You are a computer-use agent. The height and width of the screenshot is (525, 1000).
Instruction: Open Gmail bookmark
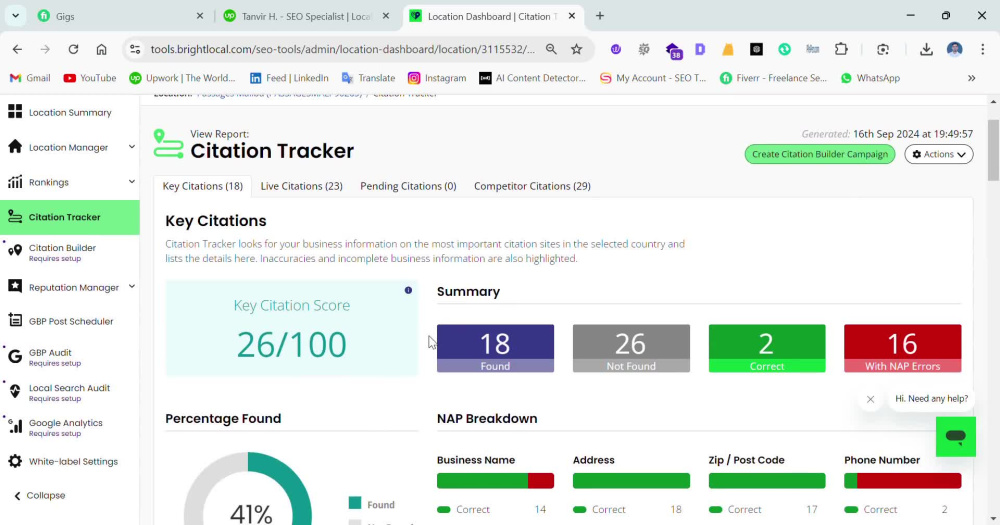(30, 78)
